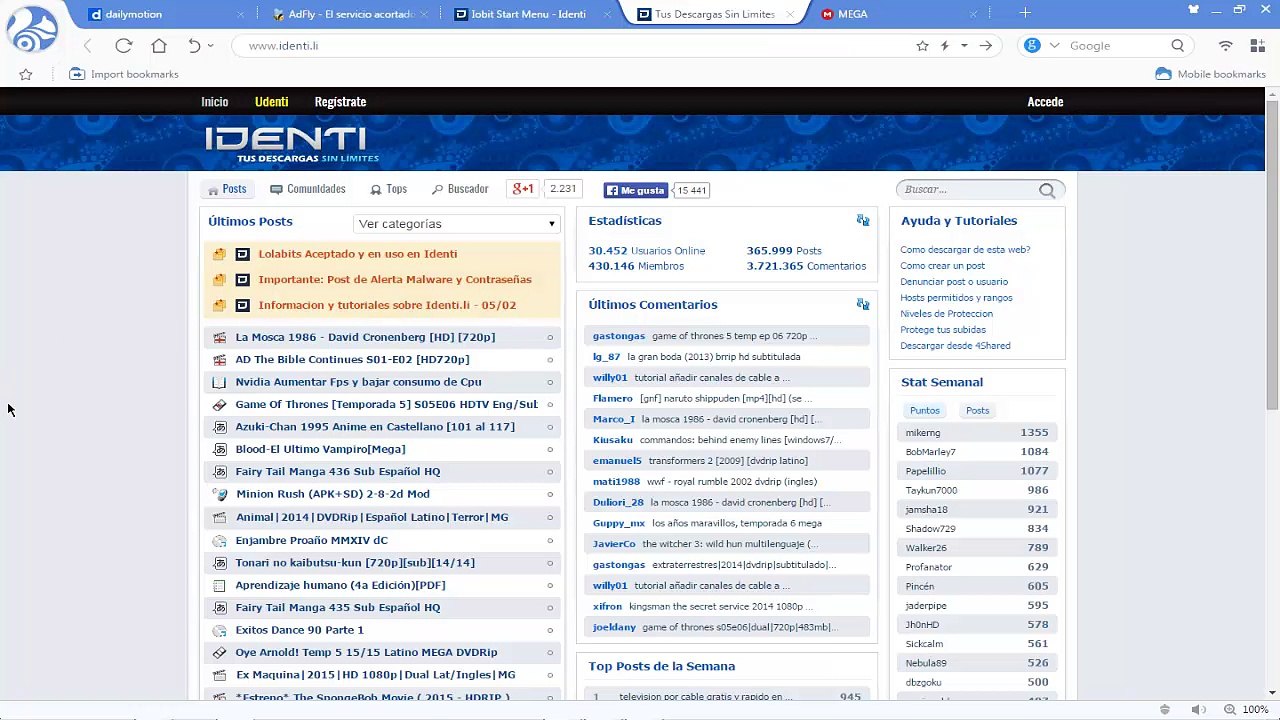Open user mikemg profile in Stat Semanal

[x=923, y=433]
